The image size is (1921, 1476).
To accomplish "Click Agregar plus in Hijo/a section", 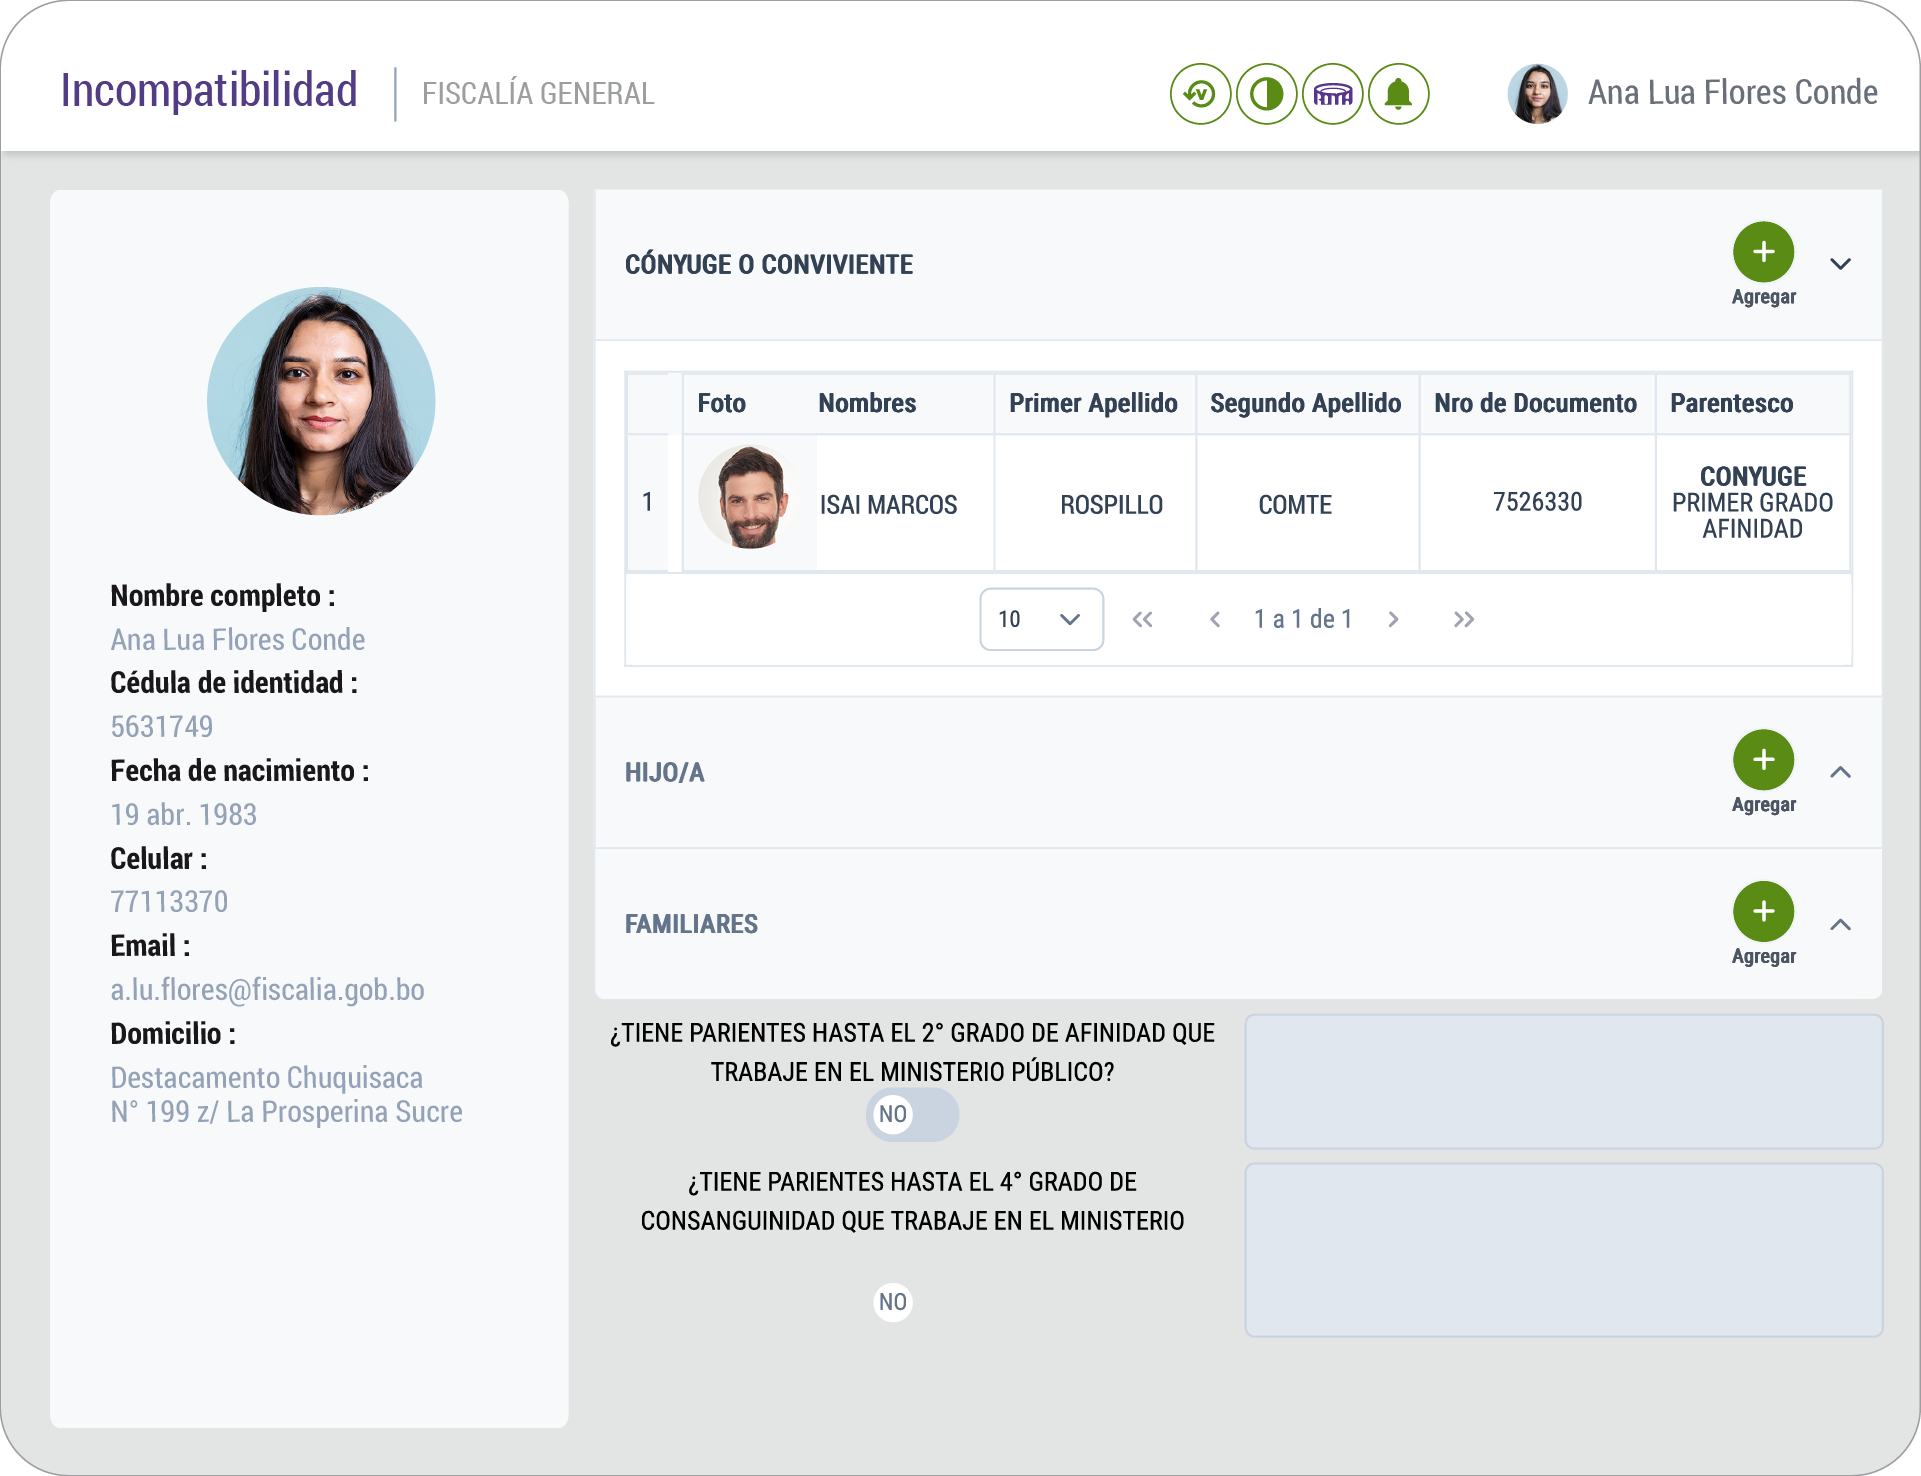I will pyautogui.click(x=1763, y=760).
